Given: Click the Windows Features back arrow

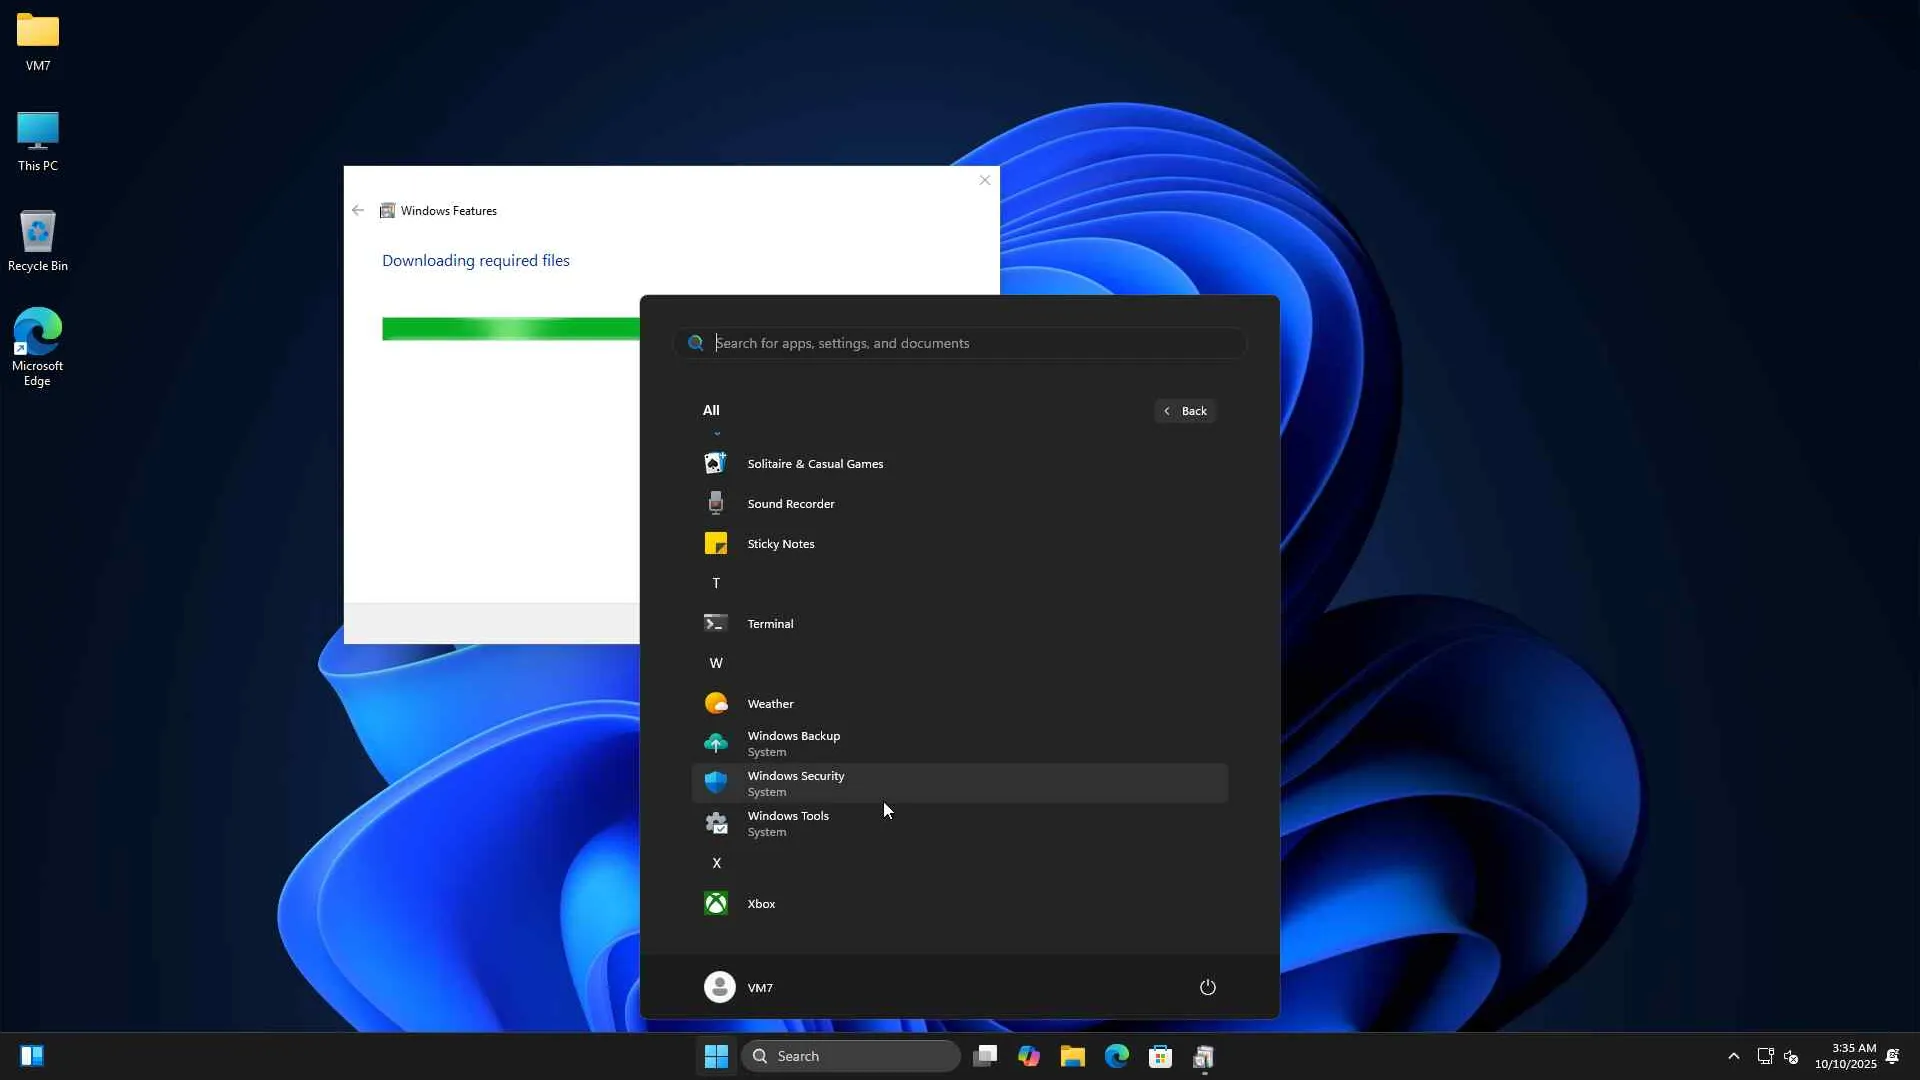Looking at the screenshot, I should [x=358, y=211].
